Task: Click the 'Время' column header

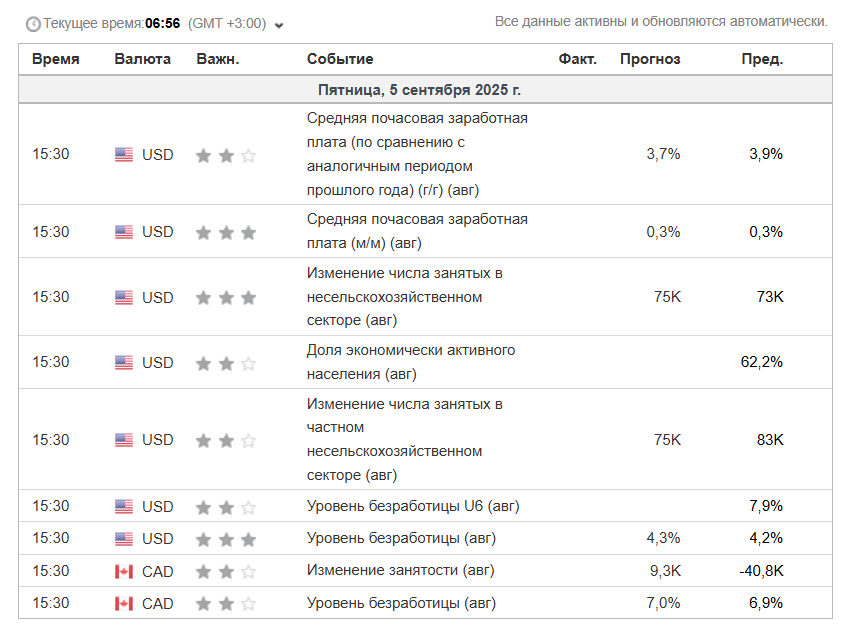Action: 56,59
